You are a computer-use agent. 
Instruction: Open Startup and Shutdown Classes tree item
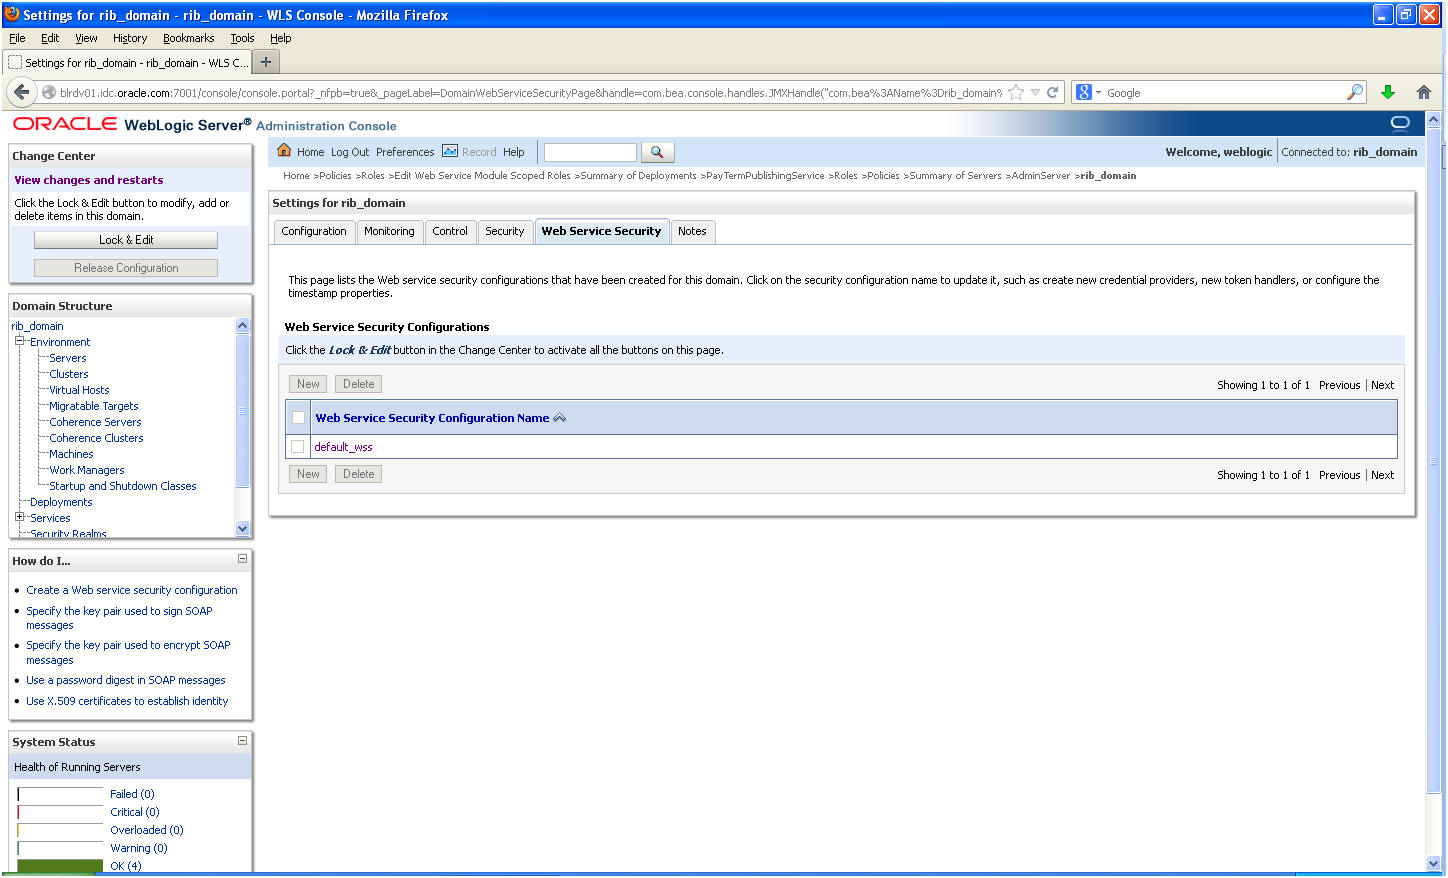click(123, 486)
